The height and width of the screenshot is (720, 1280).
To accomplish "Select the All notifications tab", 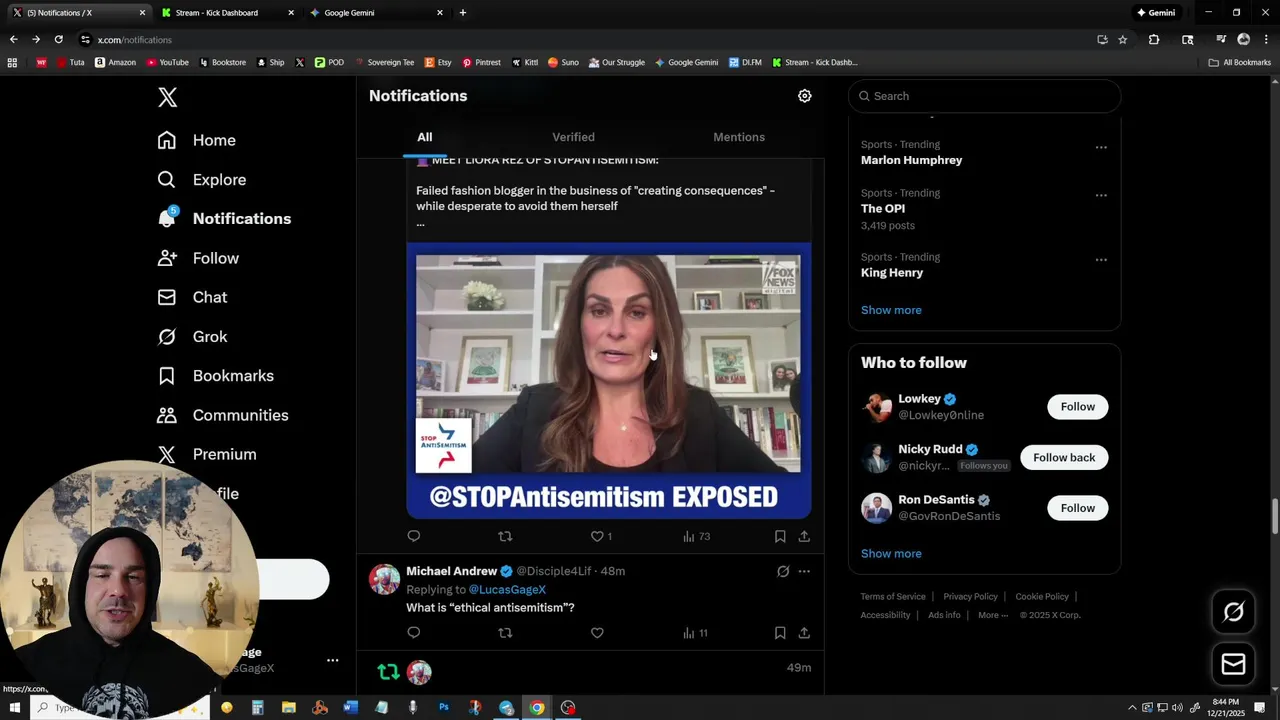I will click(425, 137).
